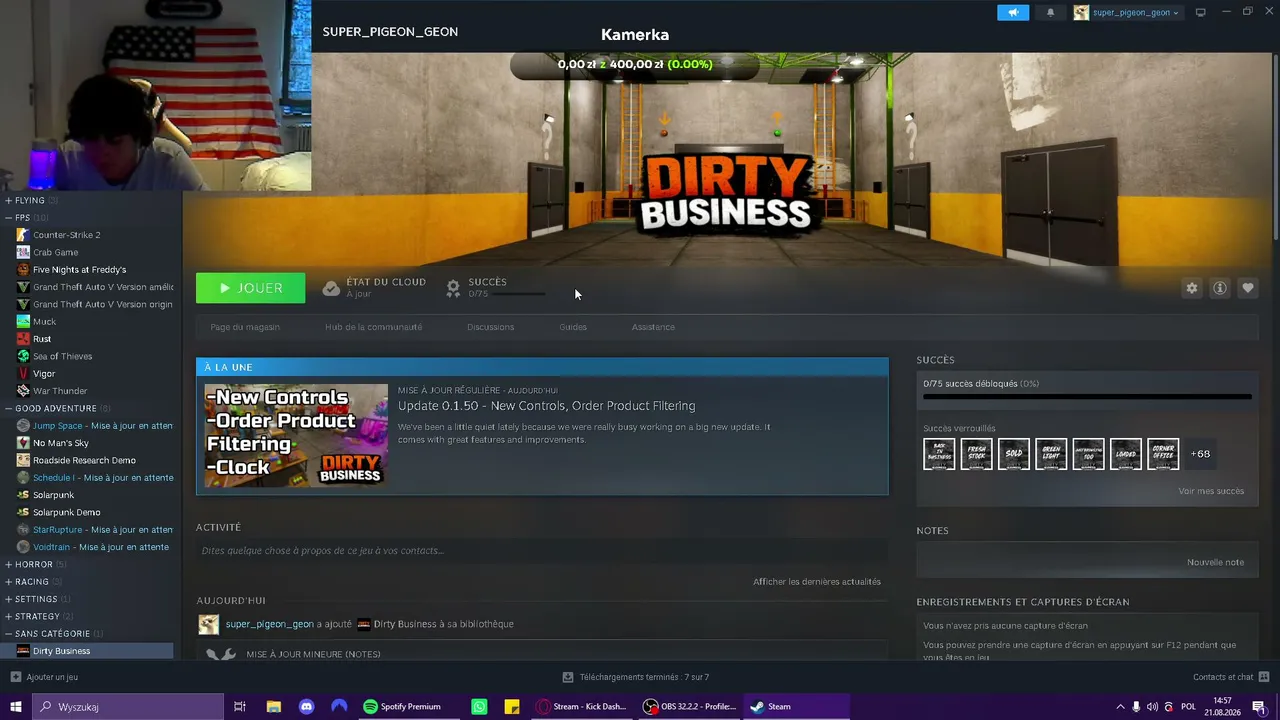Show game info via the information icon
Viewport: 1280px width, 720px height.
click(1220, 288)
